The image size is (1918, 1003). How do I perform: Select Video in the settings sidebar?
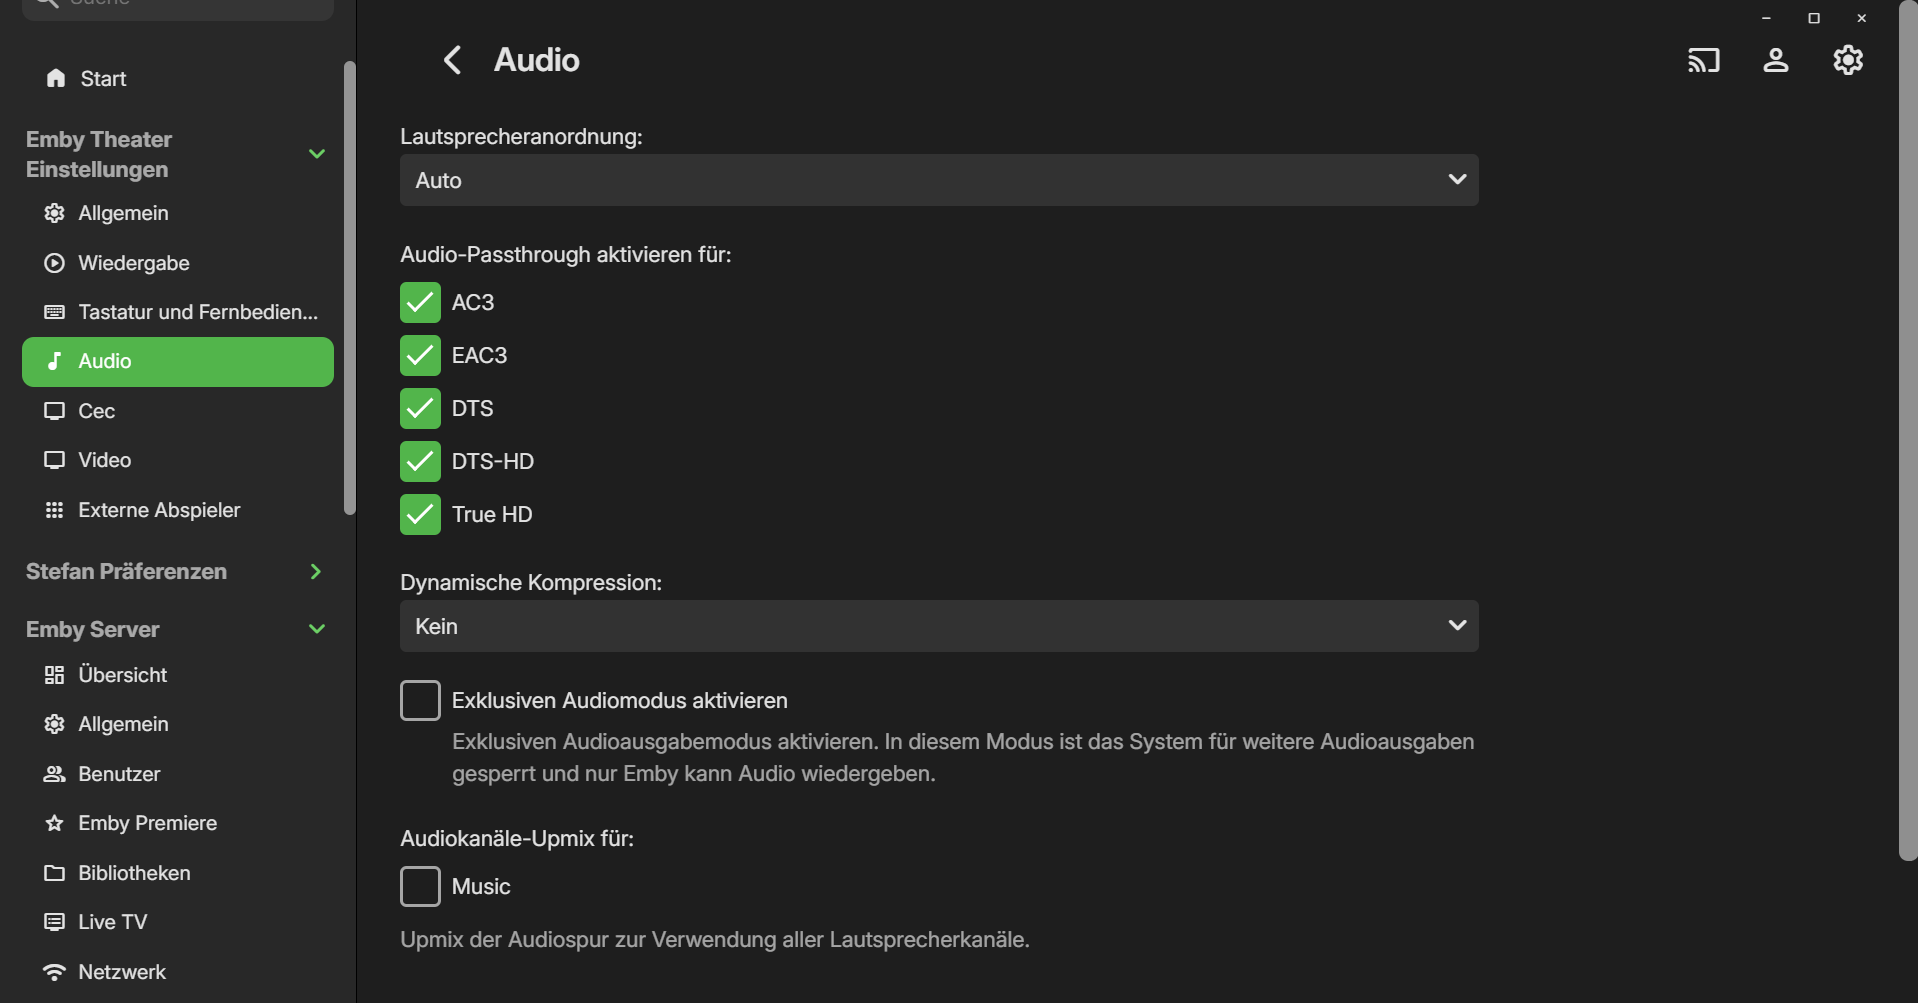104,460
